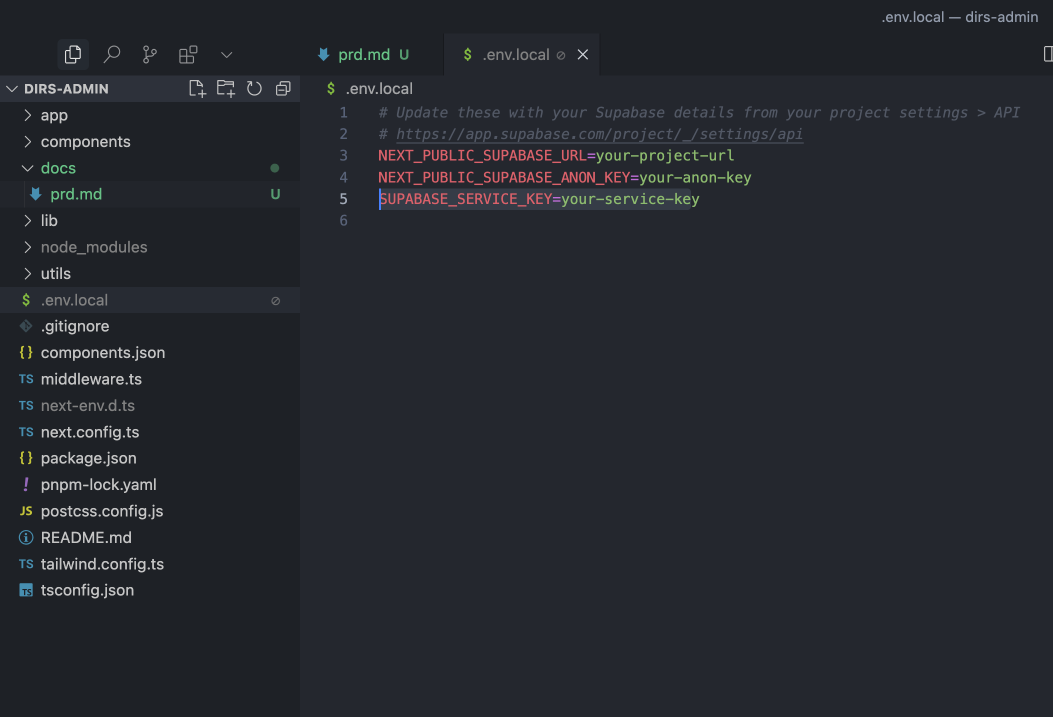1053x717 pixels.
Task: Collapse all folders in explorer
Action: pyautogui.click(x=283, y=89)
